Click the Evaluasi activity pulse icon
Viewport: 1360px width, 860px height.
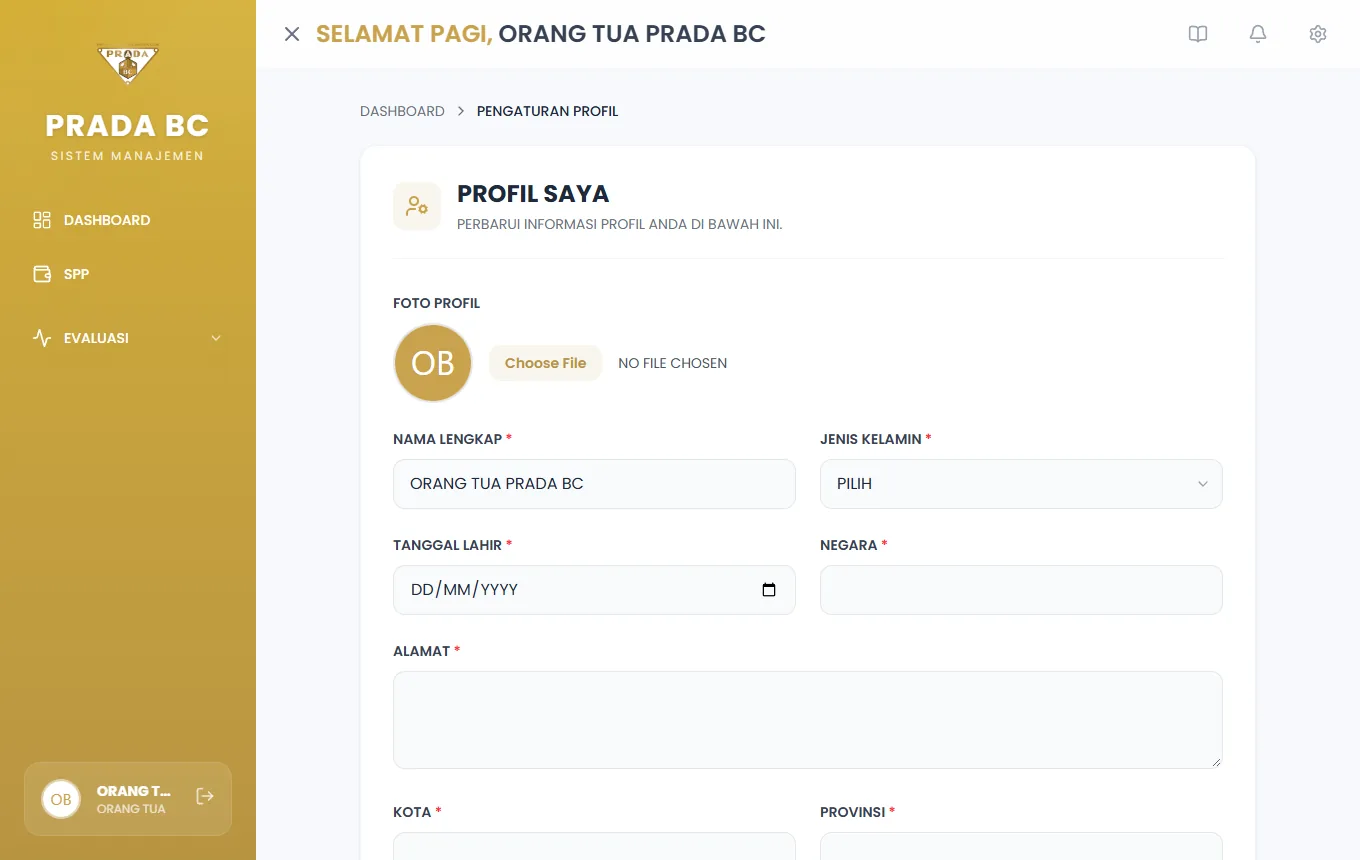click(x=42, y=338)
